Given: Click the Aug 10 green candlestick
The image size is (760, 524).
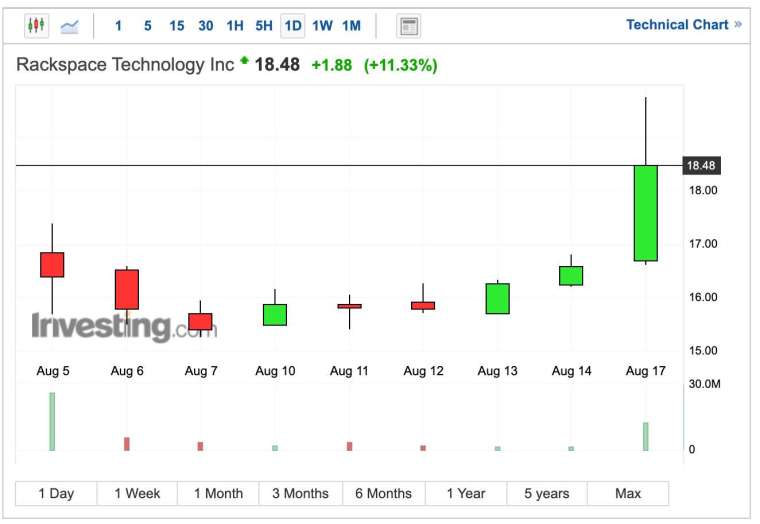Looking at the screenshot, I should point(275,315).
